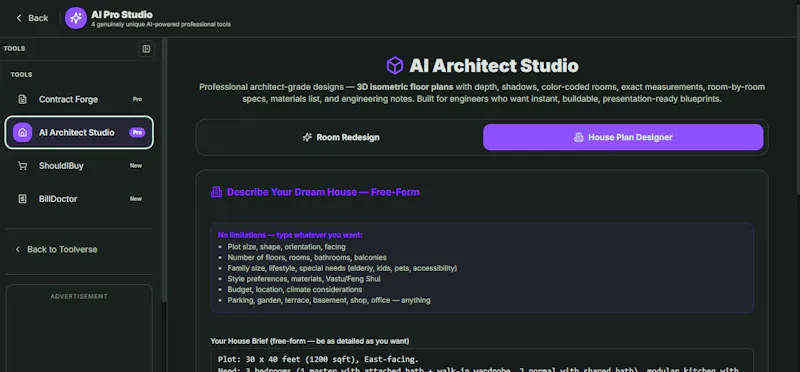This screenshot has width=800, height=372.
Task: Click 'Budget, location, climate considerations' bullet
Action: point(295,289)
